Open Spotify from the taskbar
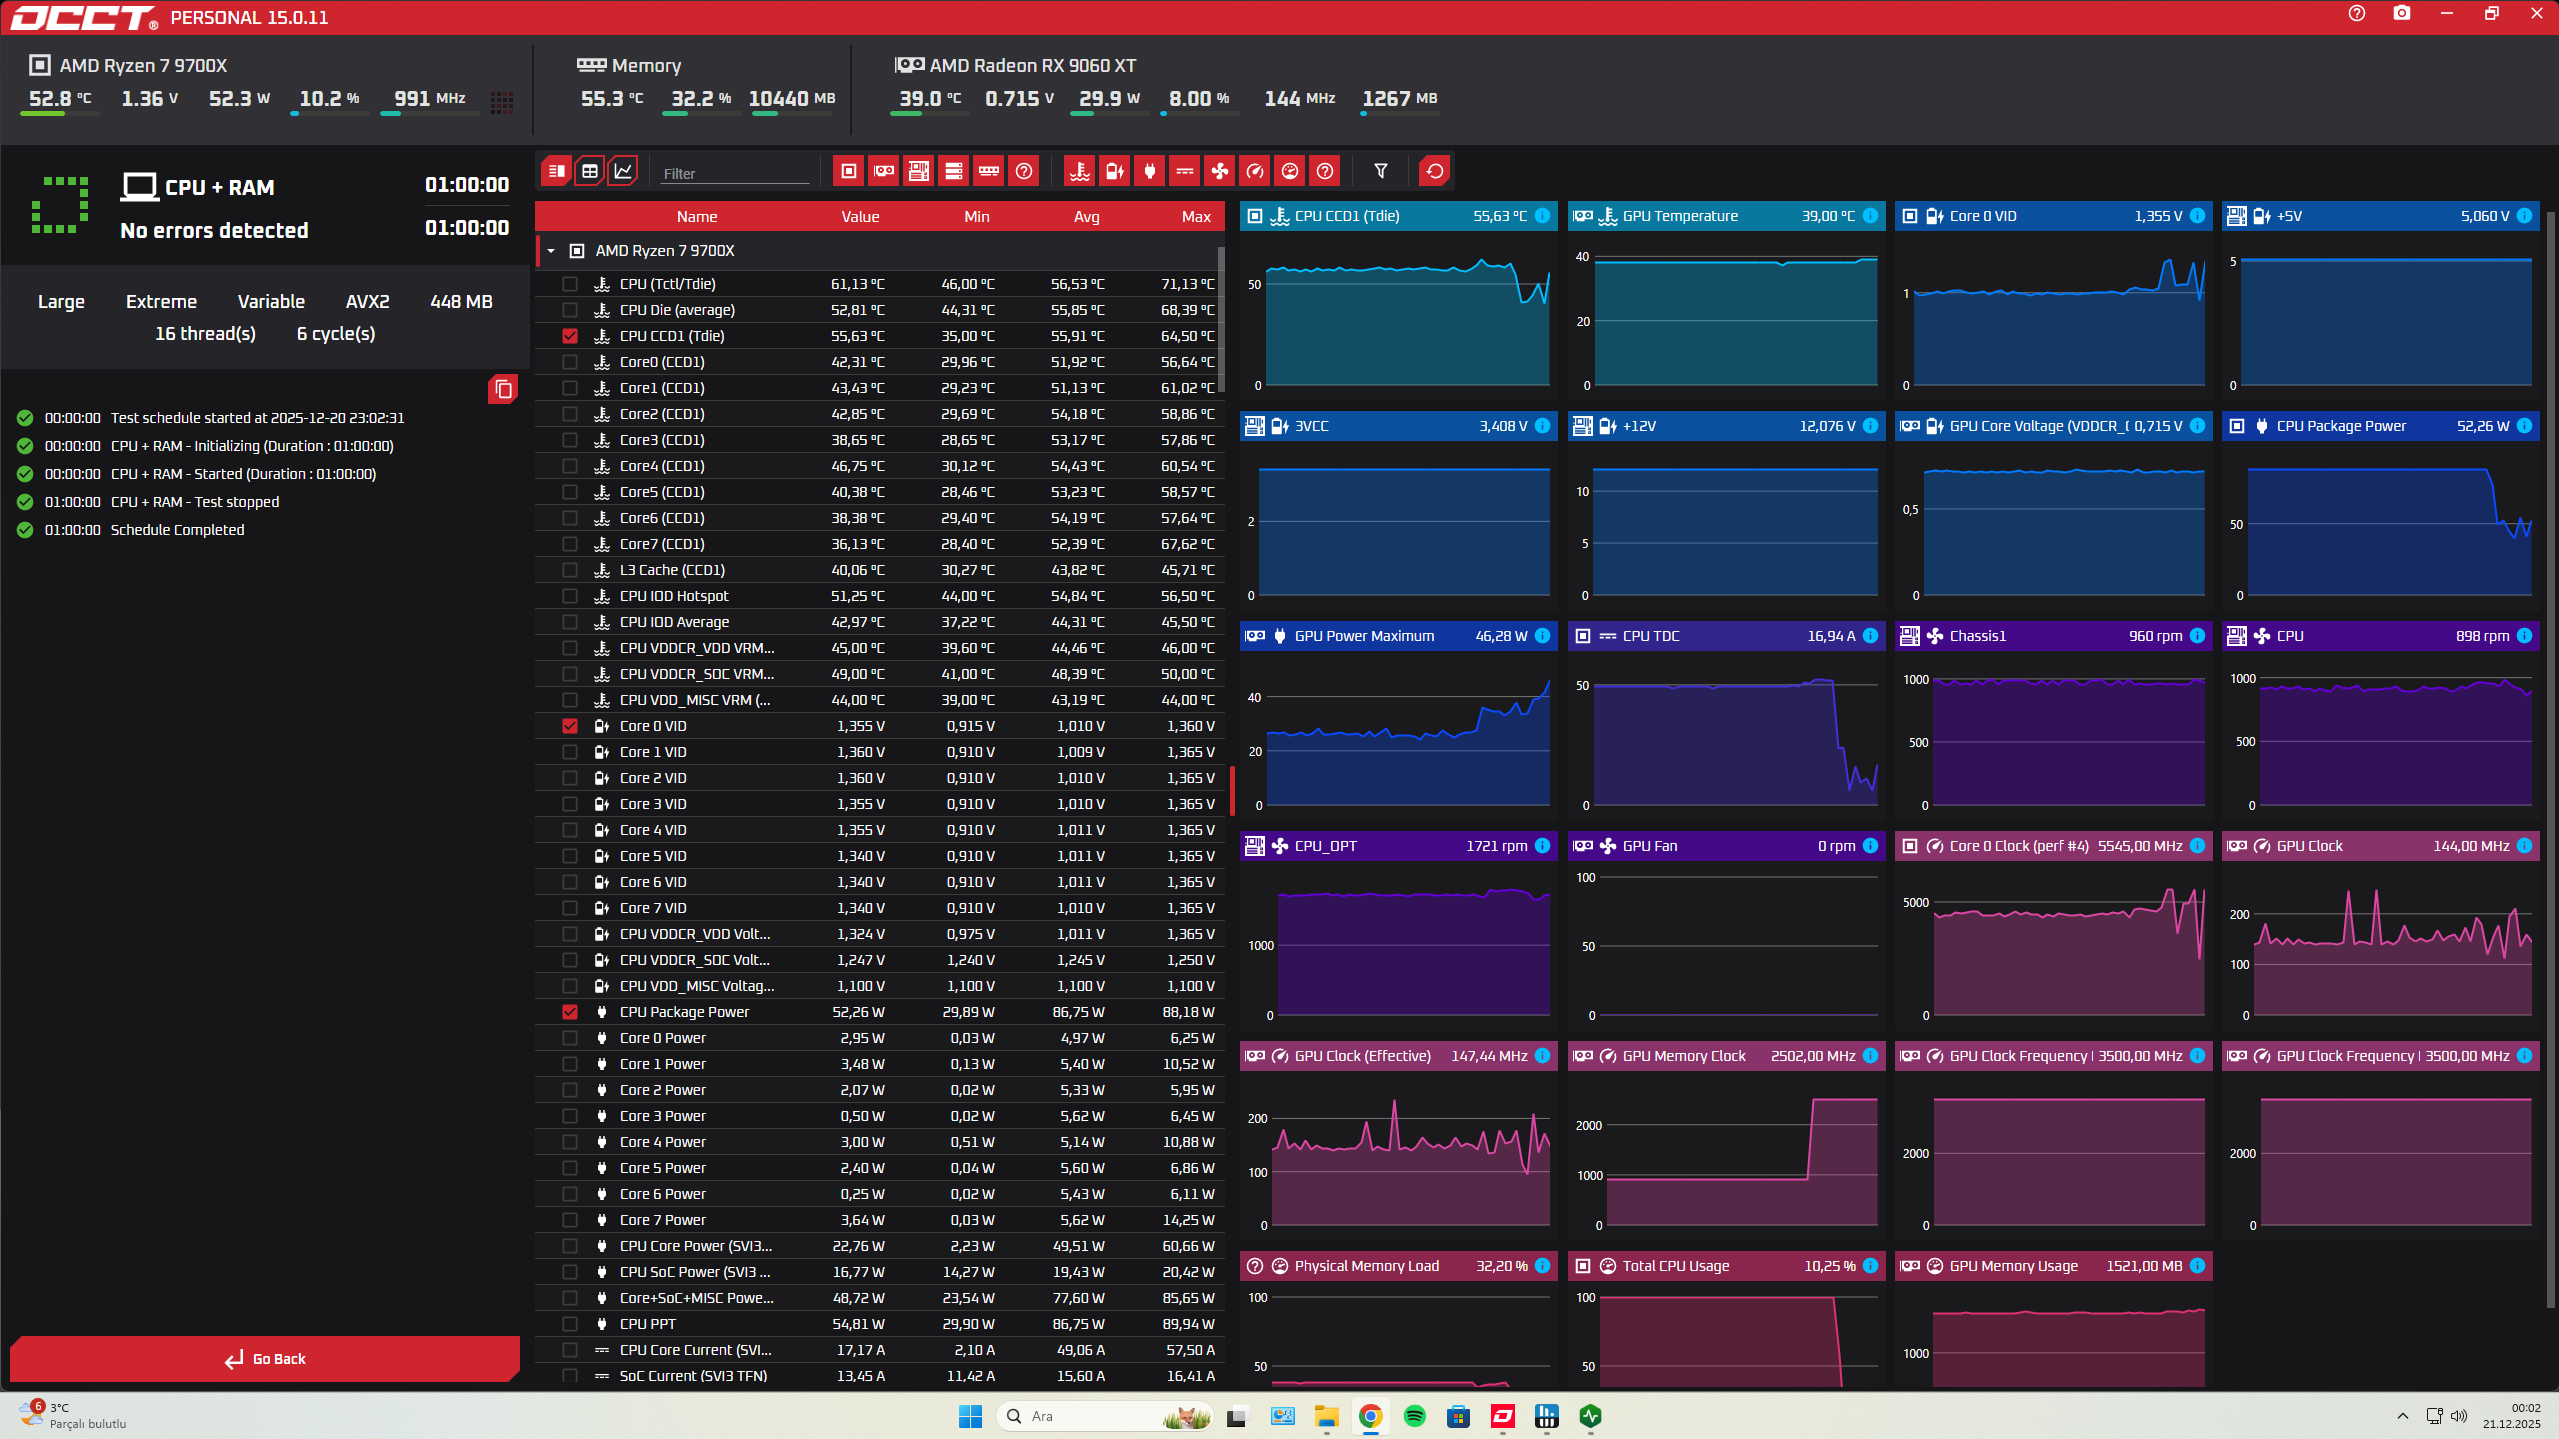 [1414, 1416]
